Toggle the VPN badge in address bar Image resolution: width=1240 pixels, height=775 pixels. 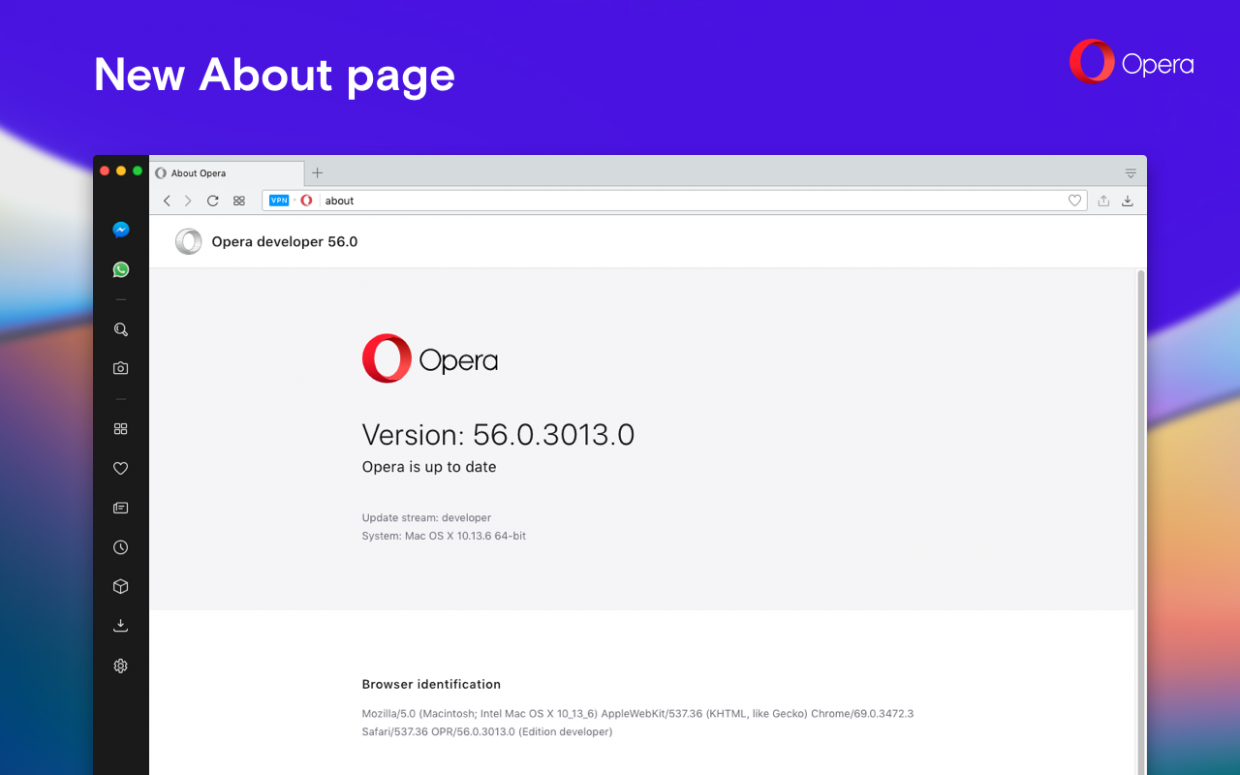[x=279, y=201]
